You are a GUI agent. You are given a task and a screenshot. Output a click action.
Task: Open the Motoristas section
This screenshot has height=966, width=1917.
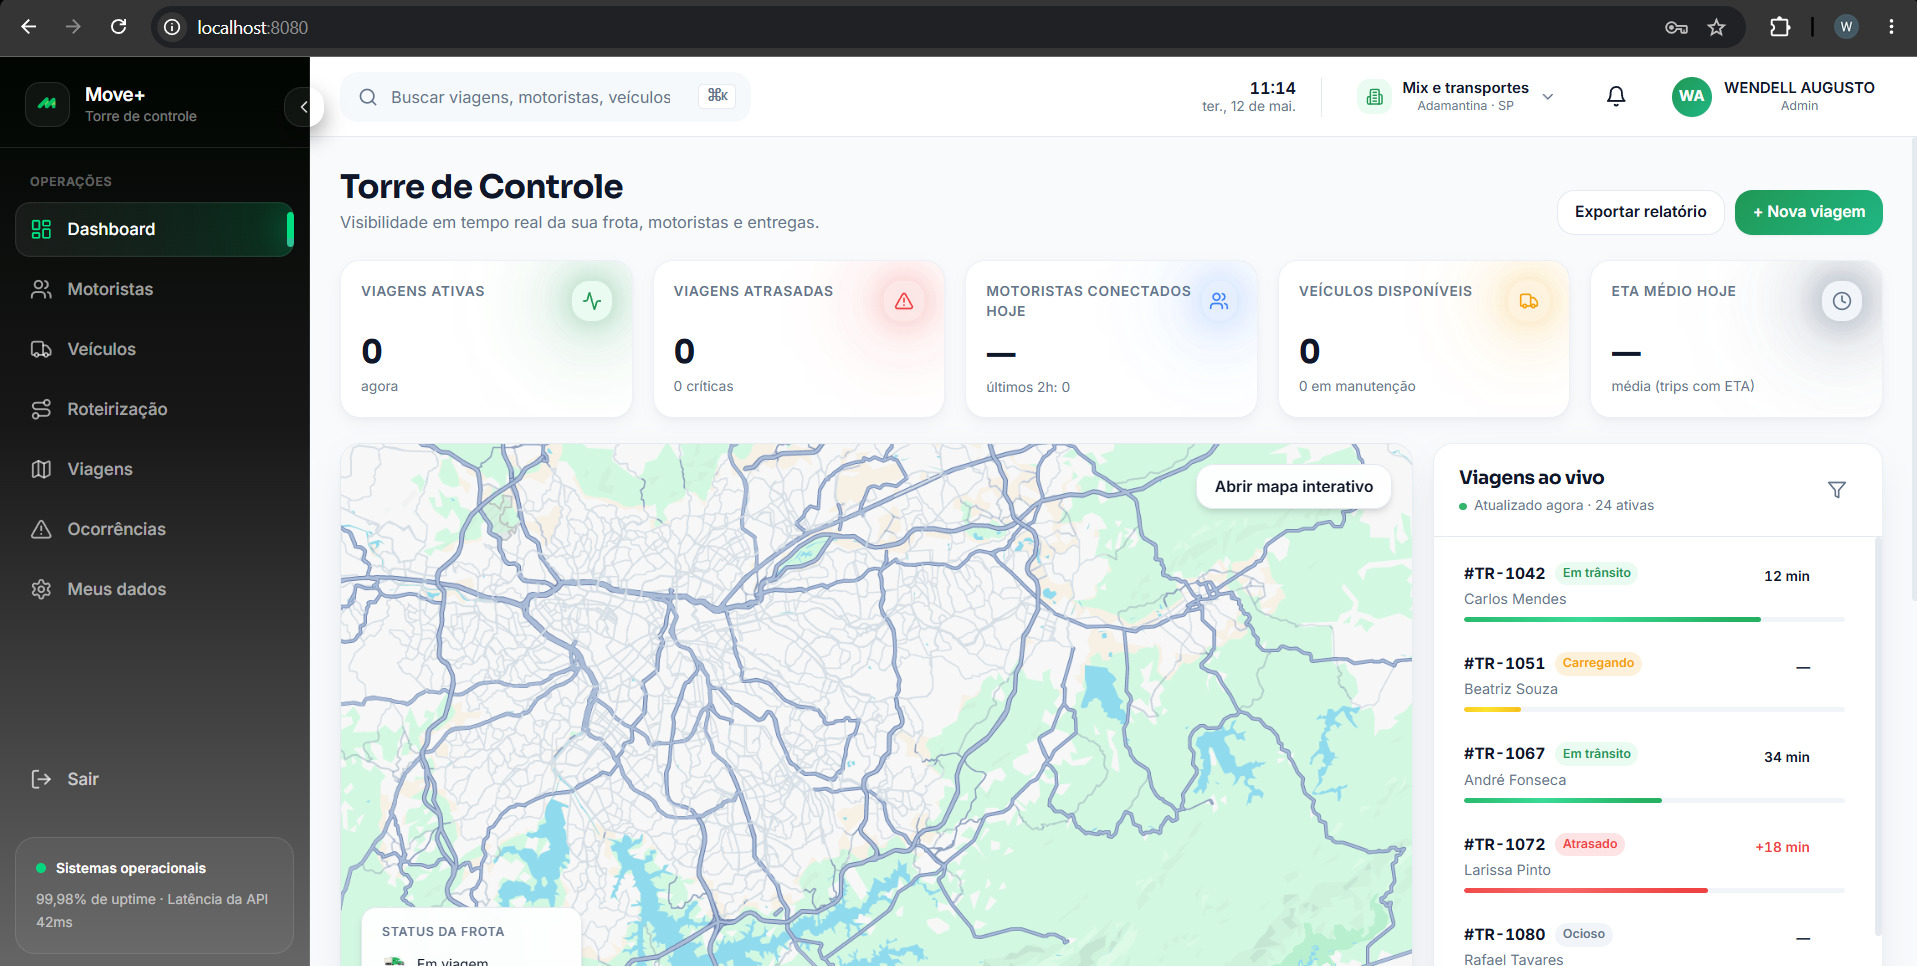click(x=154, y=289)
